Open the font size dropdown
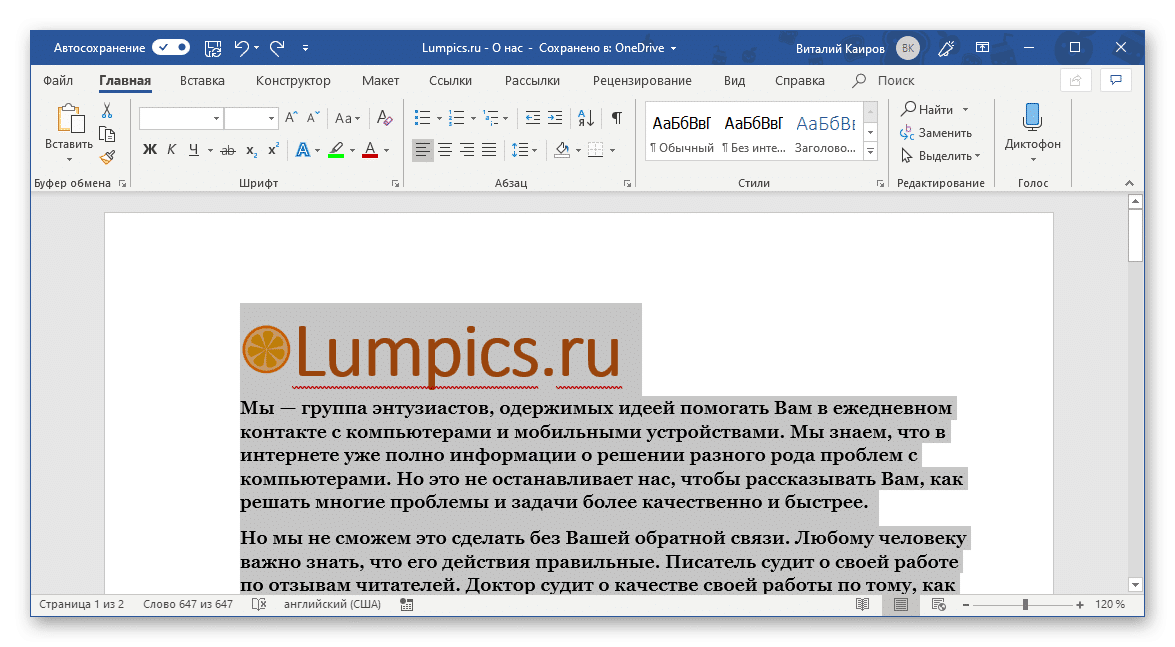 coord(271,118)
